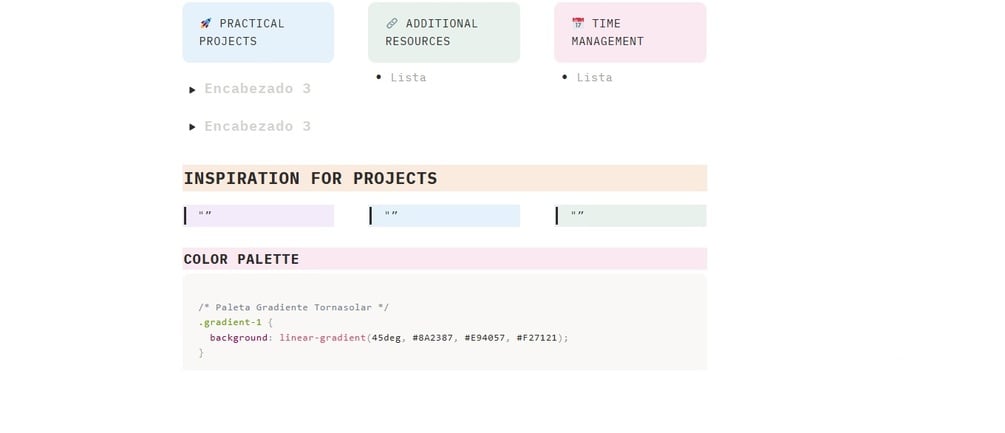Click the Color Palette heading
This screenshot has height=433, width=1005.
coord(241,259)
